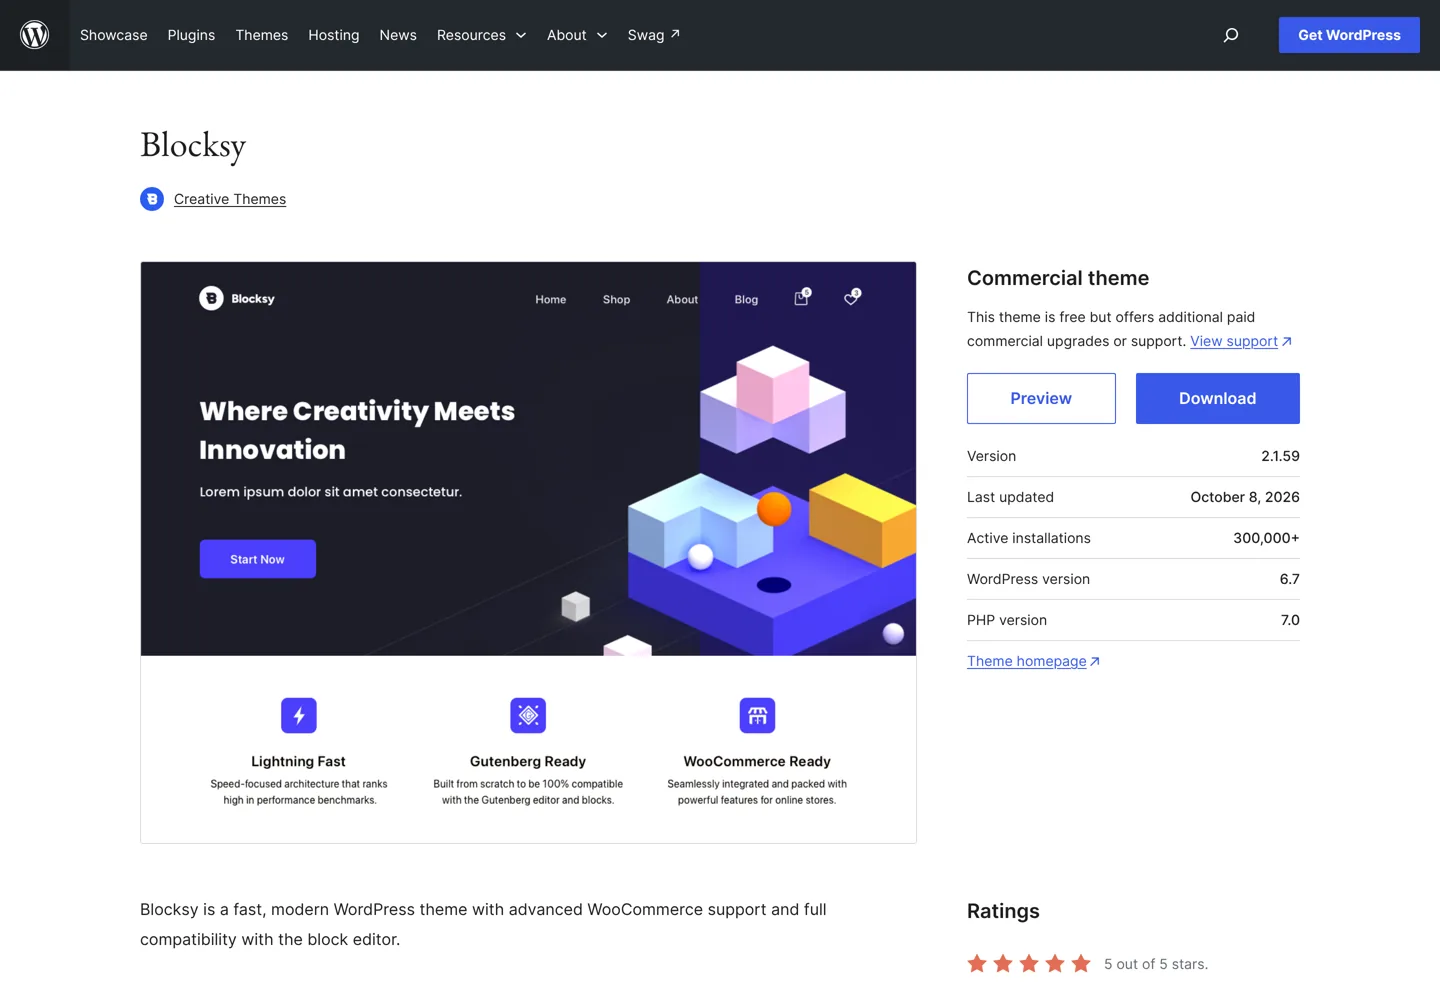This screenshot has height=1000, width=1440.
Task: Navigate to the Hosting page
Action: [334, 35]
